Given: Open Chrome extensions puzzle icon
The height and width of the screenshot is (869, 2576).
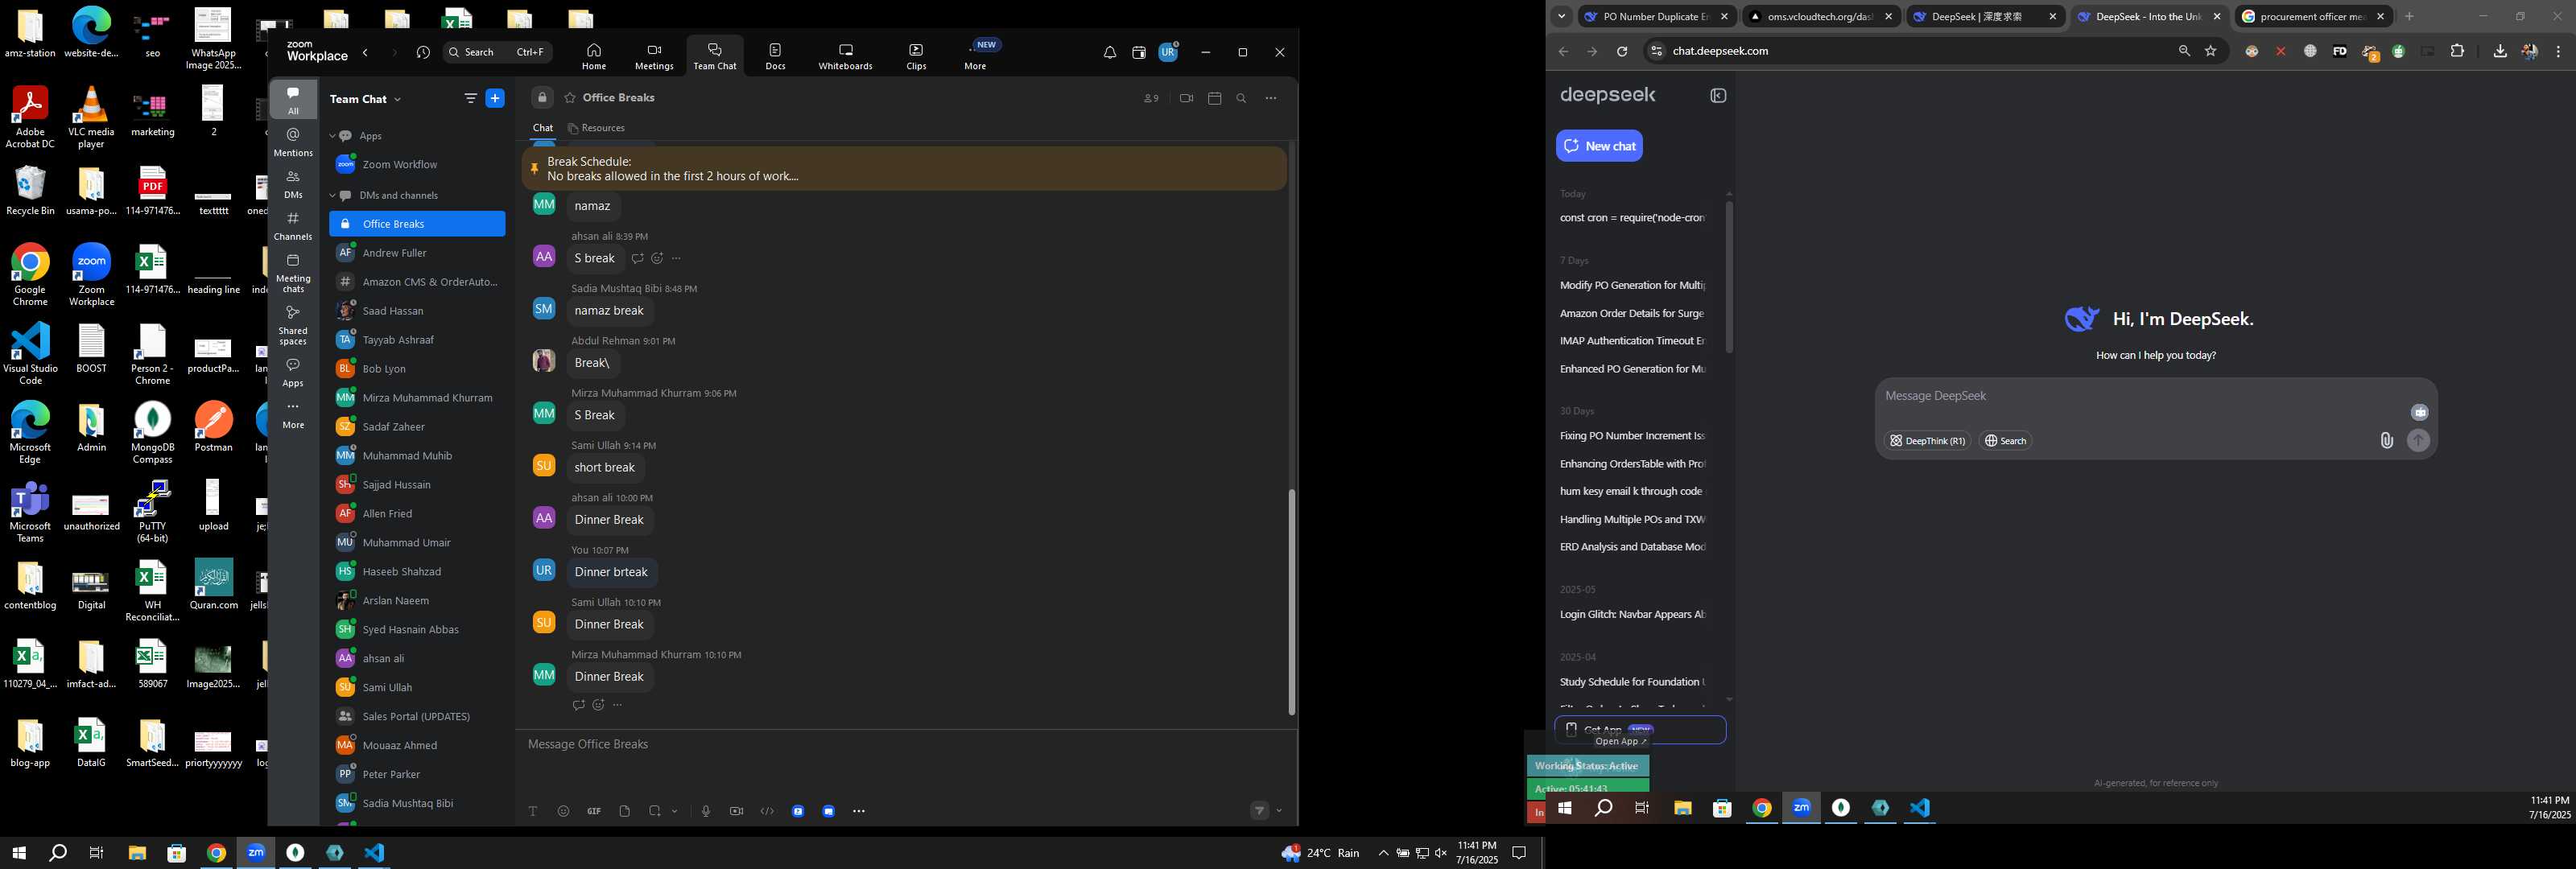Looking at the screenshot, I should point(2457,51).
